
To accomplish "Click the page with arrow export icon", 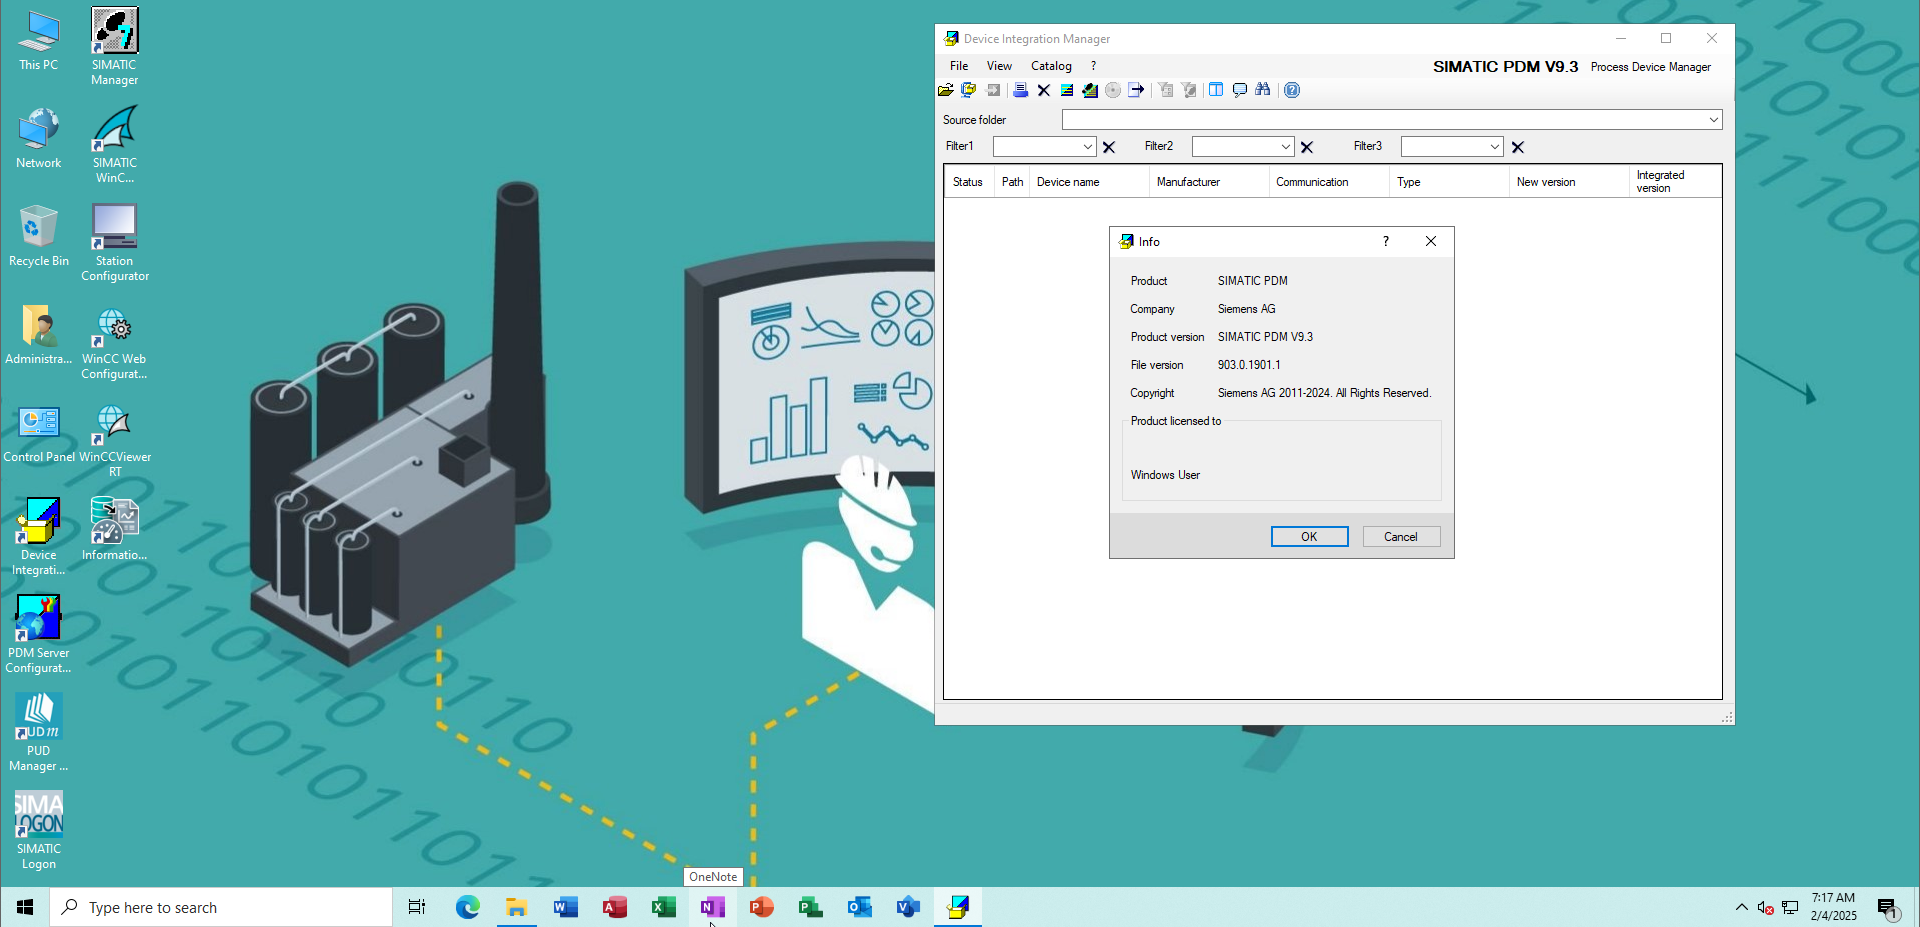I will click(x=1137, y=90).
